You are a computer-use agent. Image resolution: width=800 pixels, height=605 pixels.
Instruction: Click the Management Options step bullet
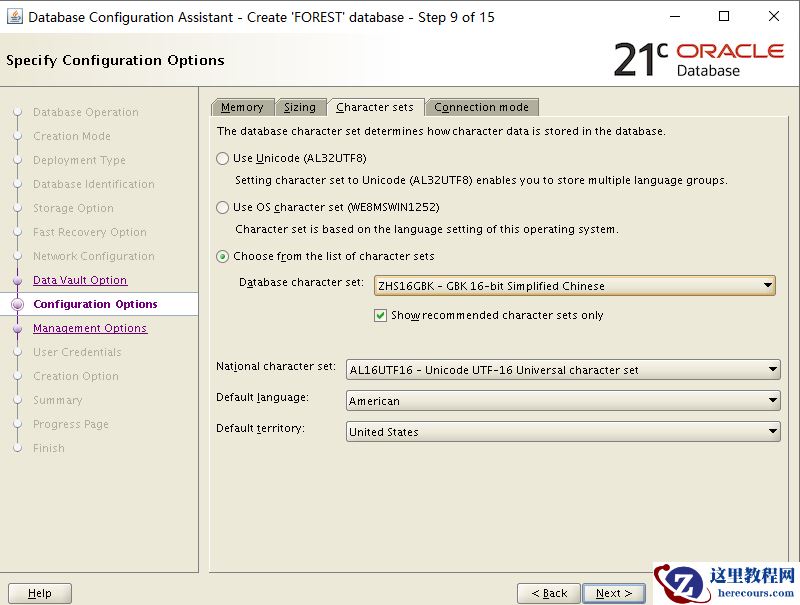(x=17, y=329)
